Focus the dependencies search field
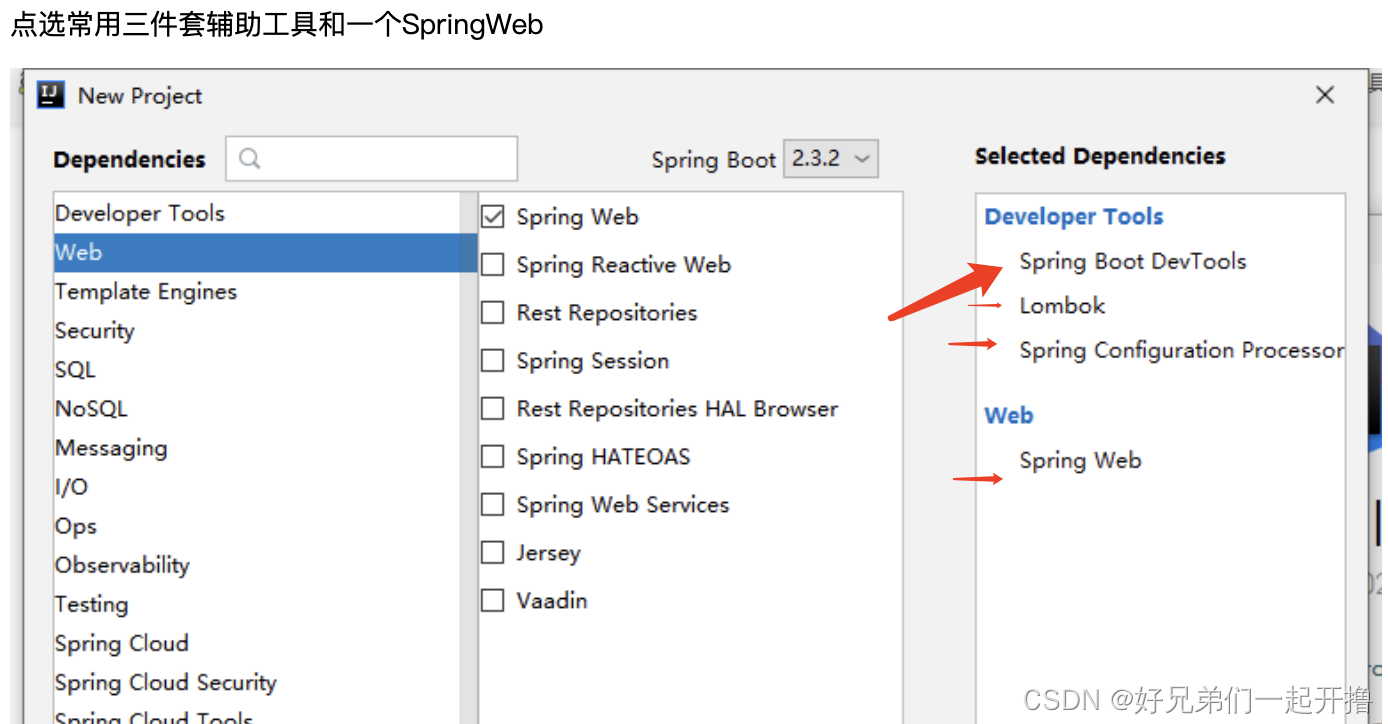Image resolution: width=1388 pixels, height=724 pixels. (x=371, y=159)
